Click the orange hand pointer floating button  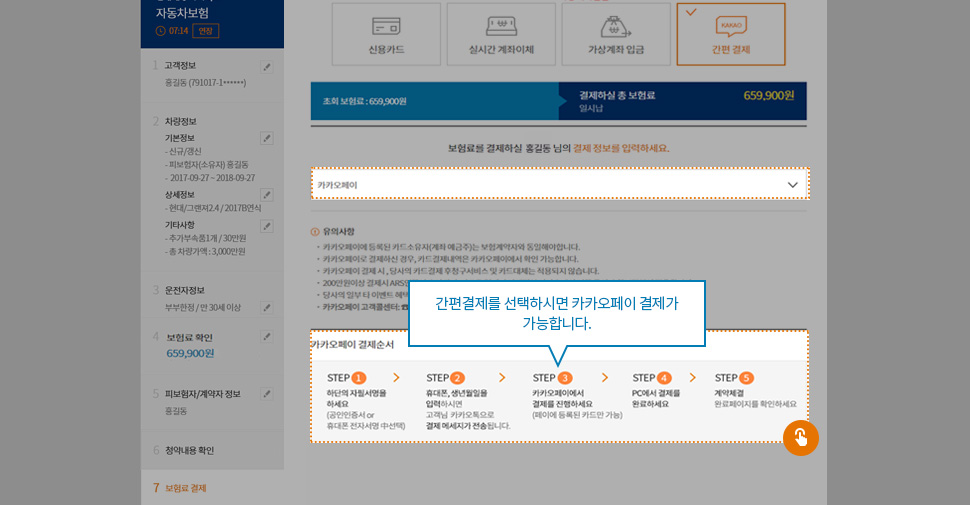tap(800, 438)
